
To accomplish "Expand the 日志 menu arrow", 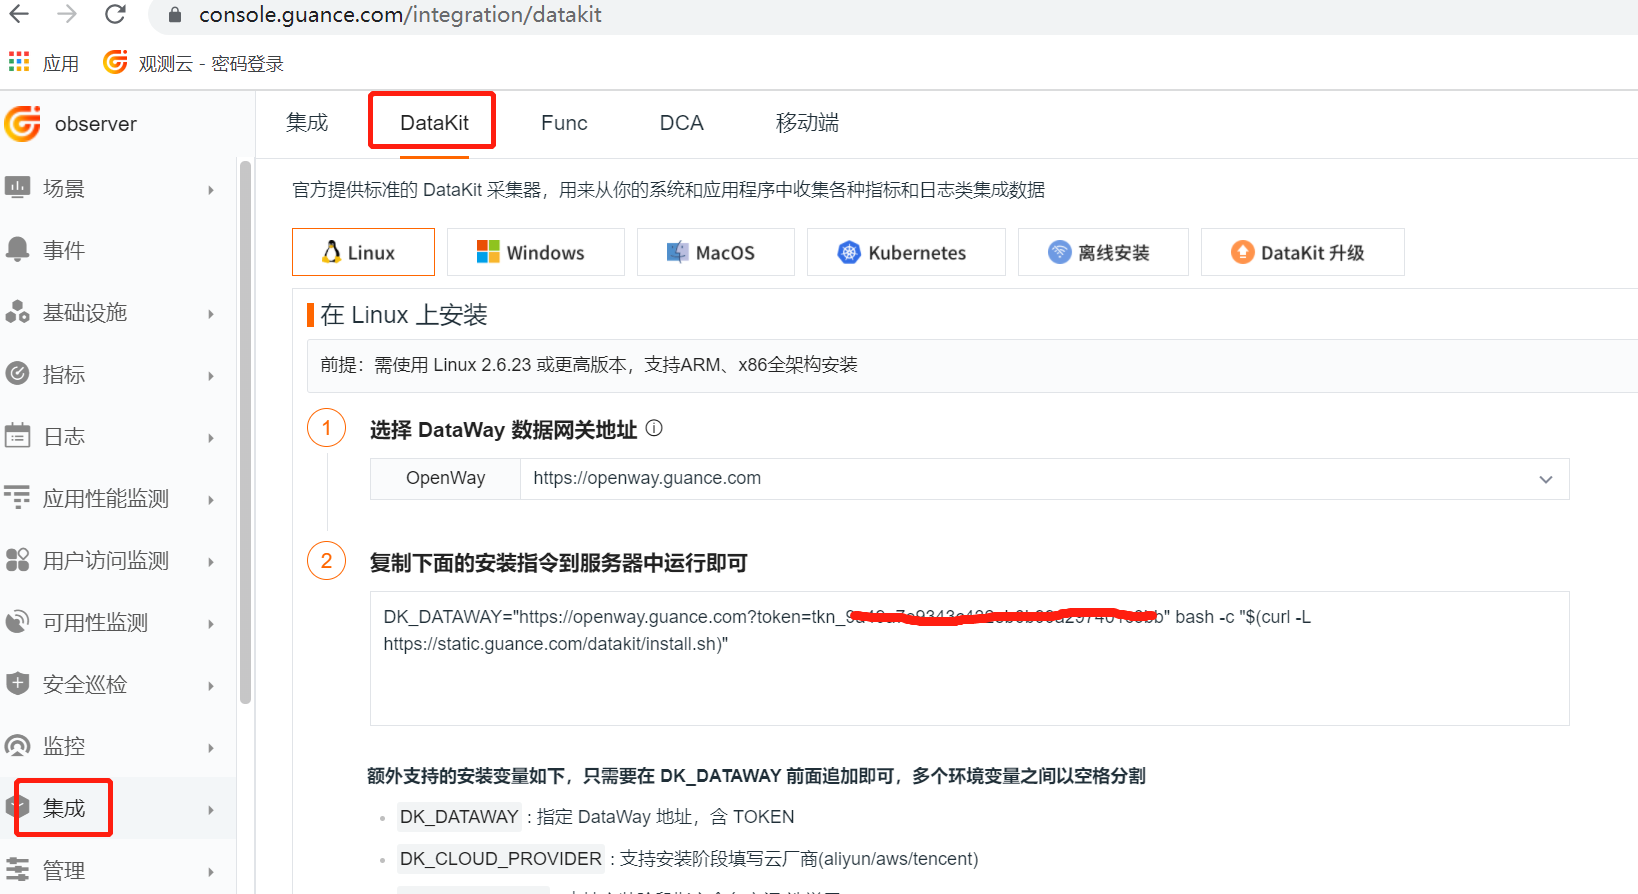I will click(x=211, y=438).
